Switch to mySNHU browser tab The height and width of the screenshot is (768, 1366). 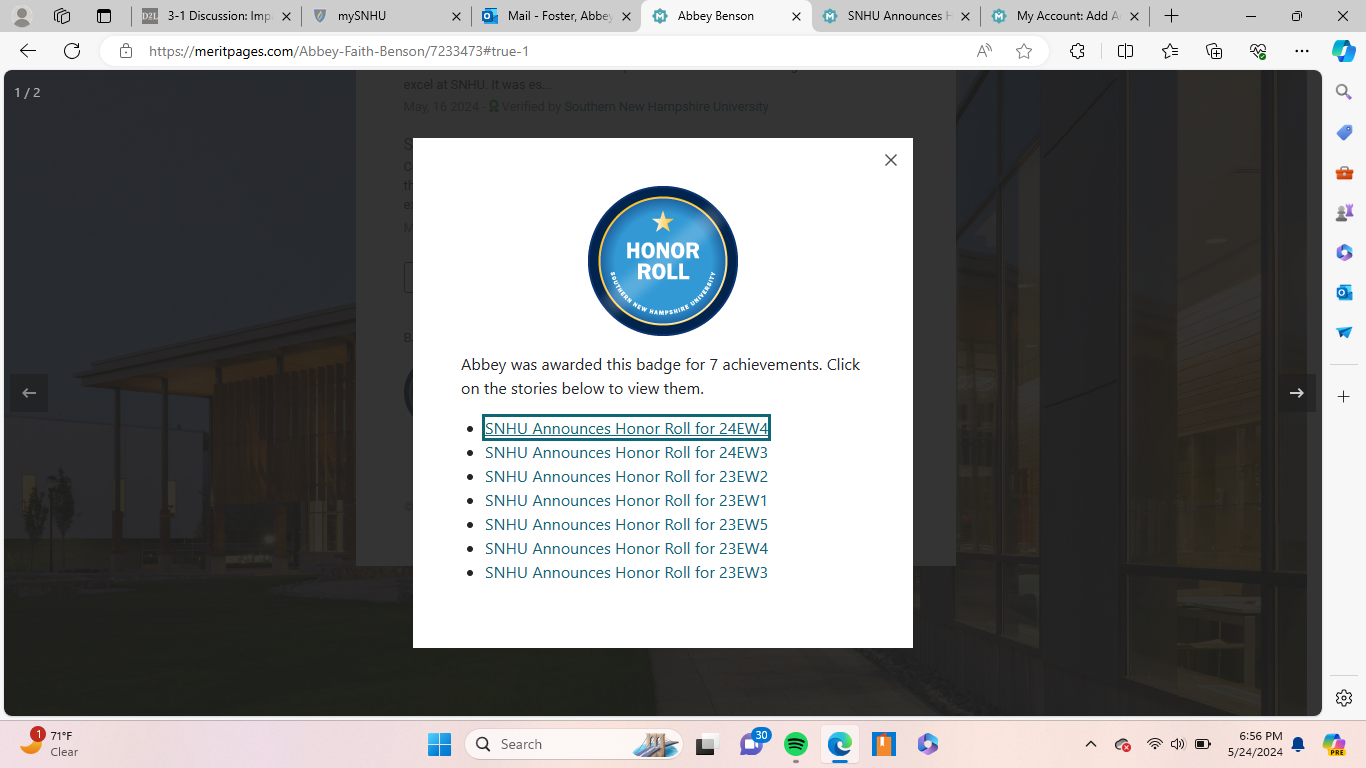coord(386,16)
